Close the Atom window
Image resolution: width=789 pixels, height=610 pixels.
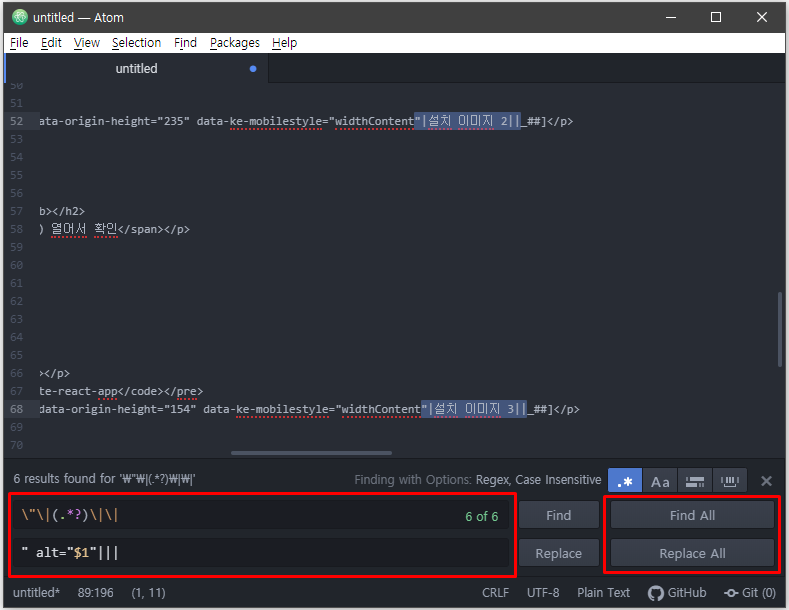pyautogui.click(x=761, y=17)
